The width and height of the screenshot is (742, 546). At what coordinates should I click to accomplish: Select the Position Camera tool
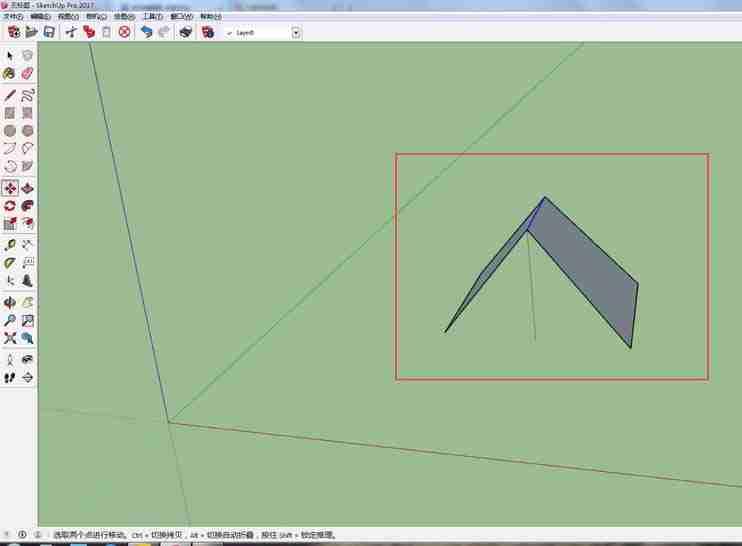pos(10,360)
